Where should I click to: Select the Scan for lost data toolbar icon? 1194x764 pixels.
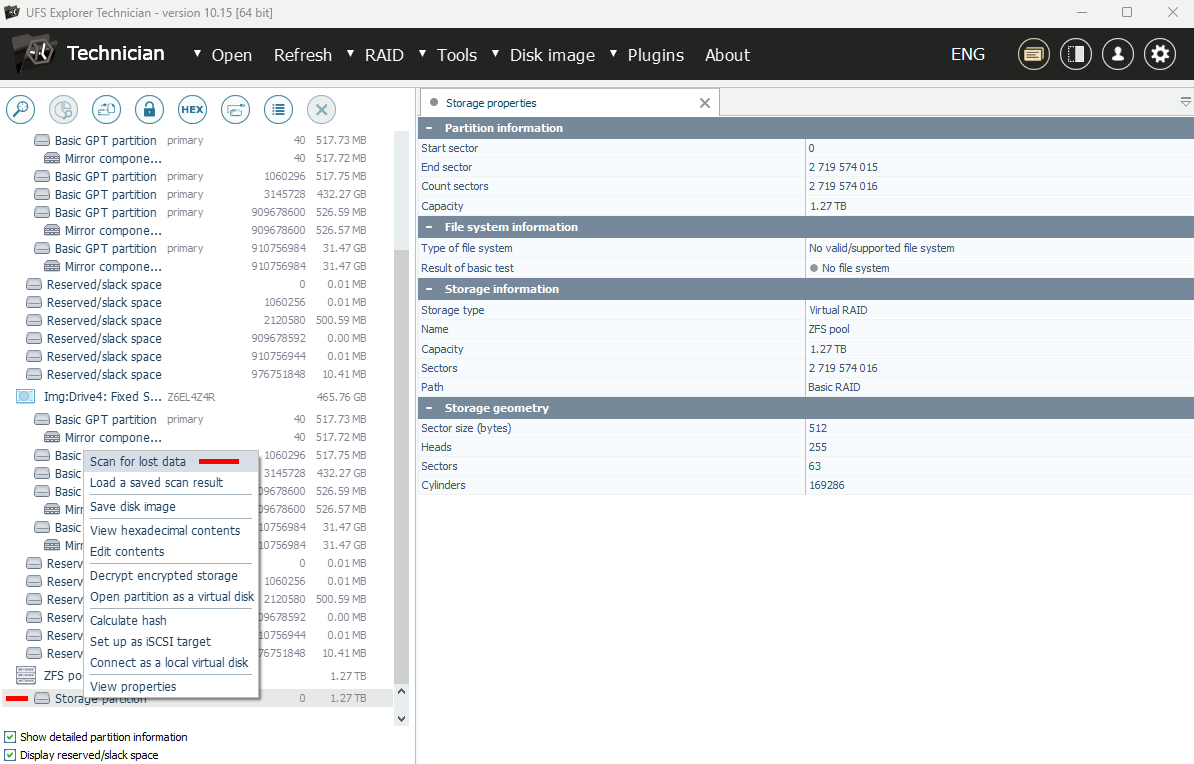[20, 109]
